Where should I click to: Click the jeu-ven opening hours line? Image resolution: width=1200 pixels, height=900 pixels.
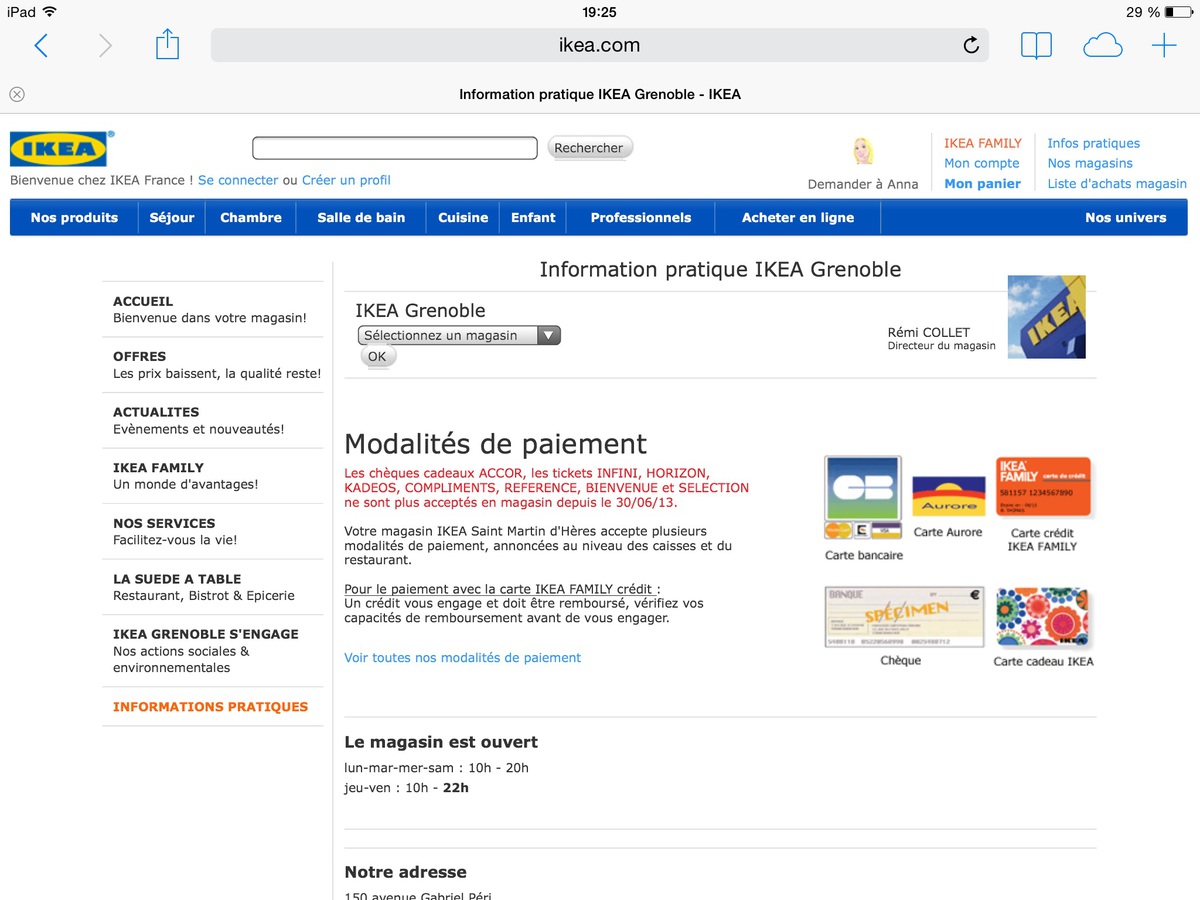coord(406,788)
